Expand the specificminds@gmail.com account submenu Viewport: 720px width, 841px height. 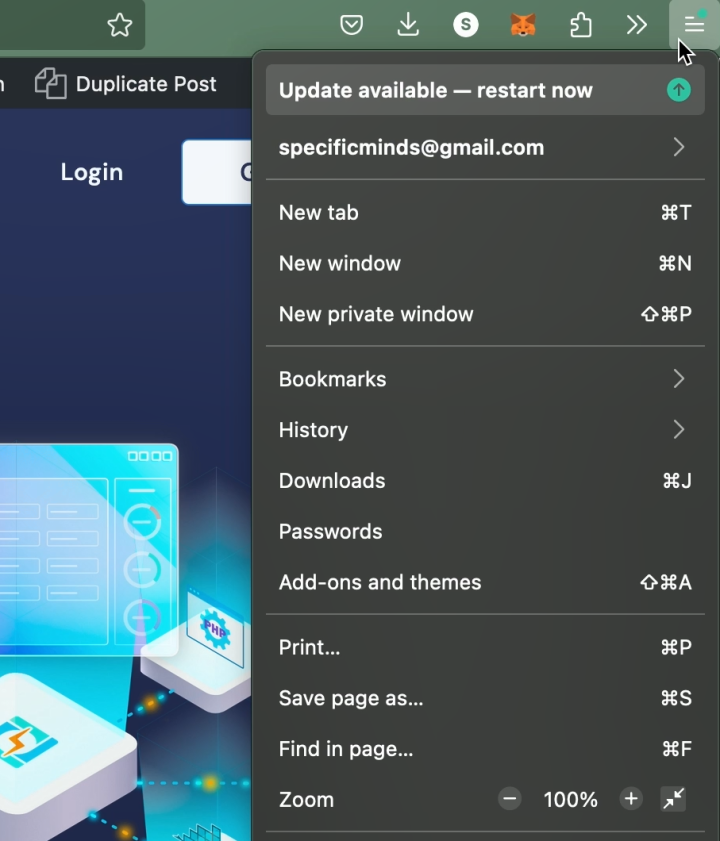click(x=679, y=148)
